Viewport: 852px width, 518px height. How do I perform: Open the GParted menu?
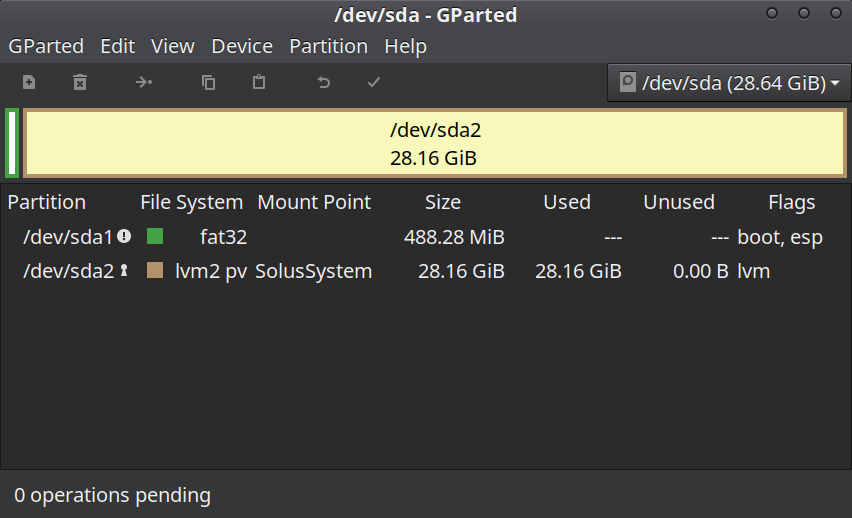pos(46,46)
